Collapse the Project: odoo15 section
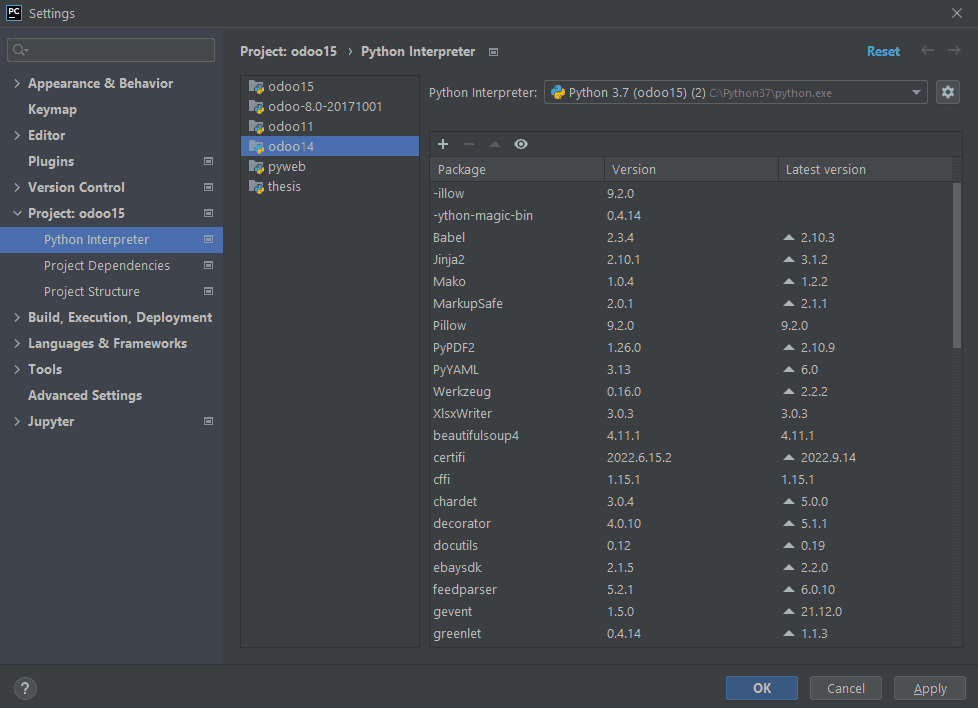This screenshot has width=978, height=708. pos(17,213)
